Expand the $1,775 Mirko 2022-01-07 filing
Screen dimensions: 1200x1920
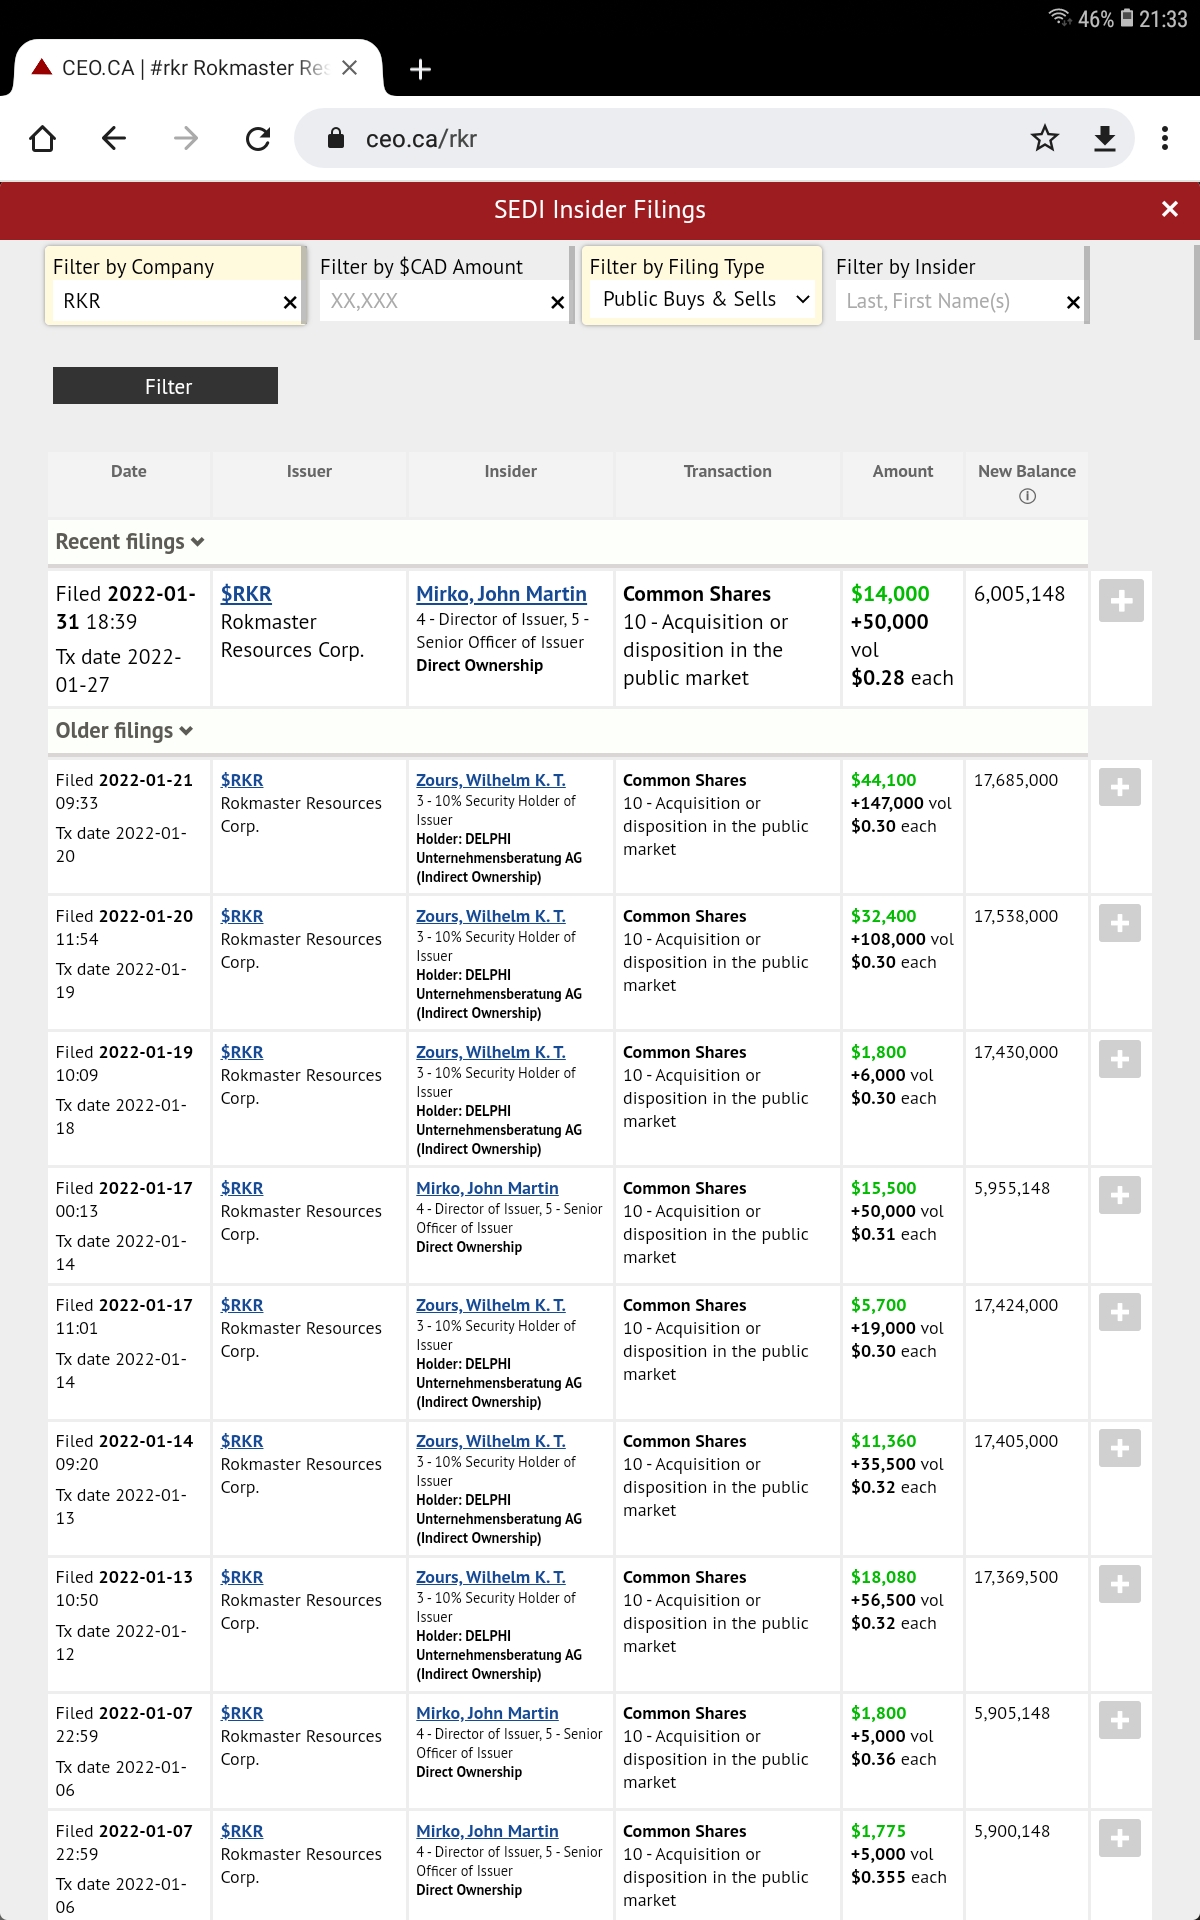click(1120, 1838)
